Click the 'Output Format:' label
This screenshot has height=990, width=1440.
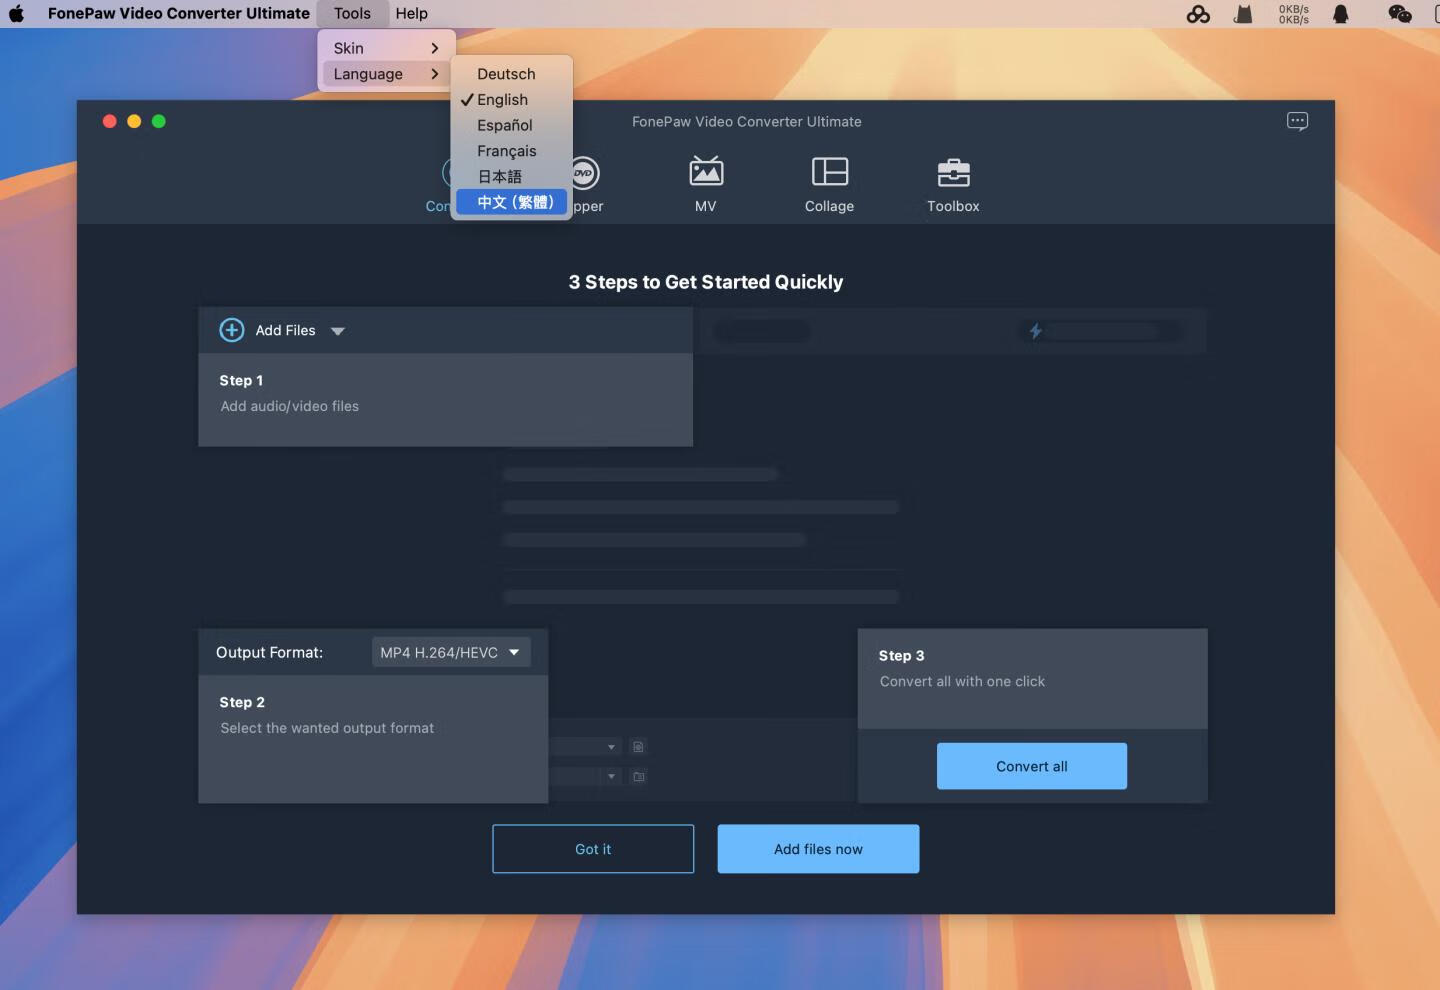269,652
